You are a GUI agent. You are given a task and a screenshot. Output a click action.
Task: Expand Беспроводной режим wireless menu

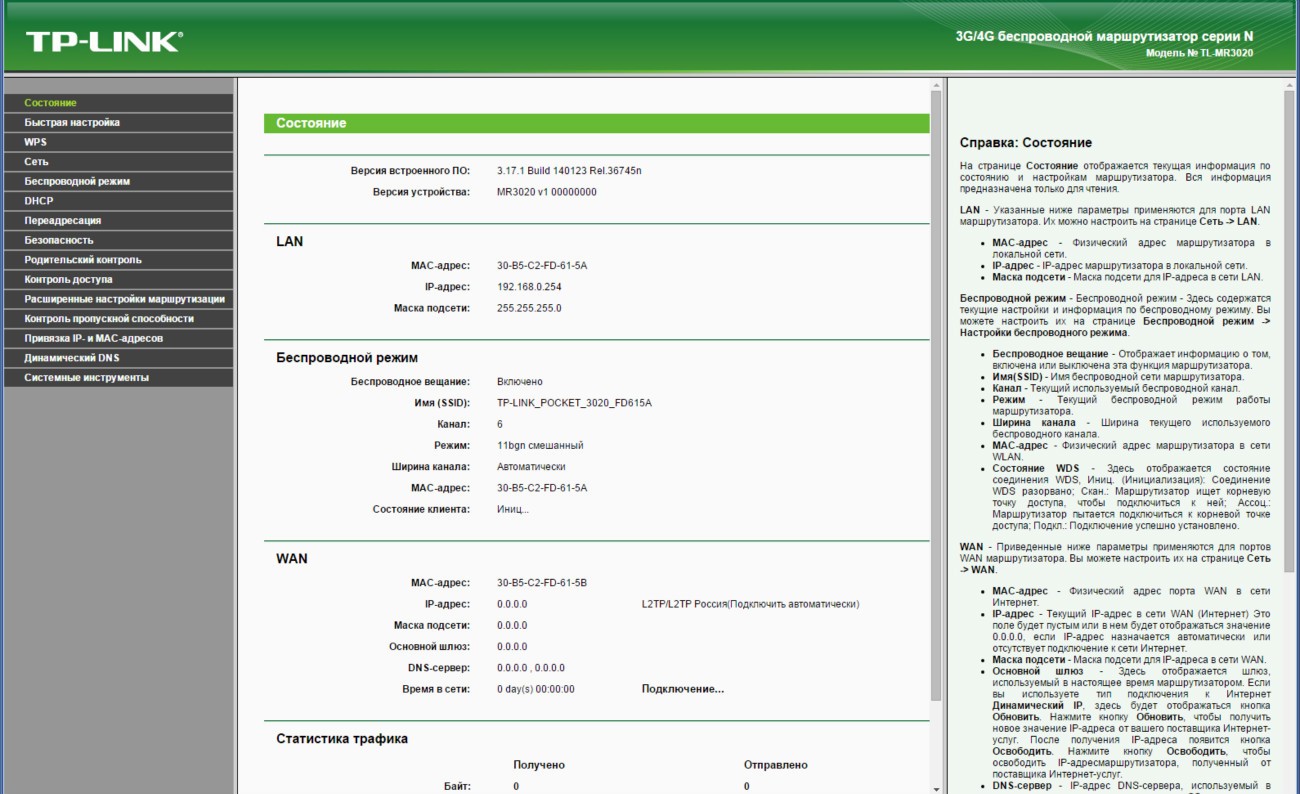coord(77,181)
